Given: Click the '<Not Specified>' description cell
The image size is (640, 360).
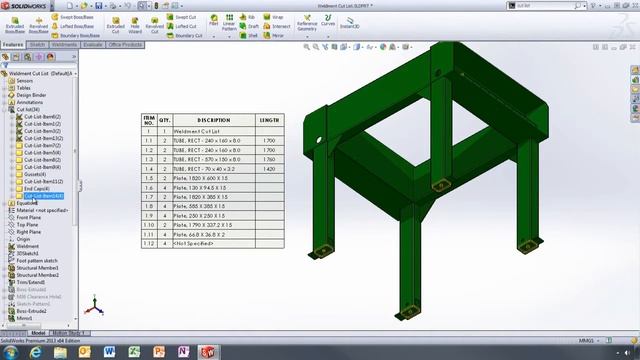Looking at the screenshot, I should pos(214,244).
